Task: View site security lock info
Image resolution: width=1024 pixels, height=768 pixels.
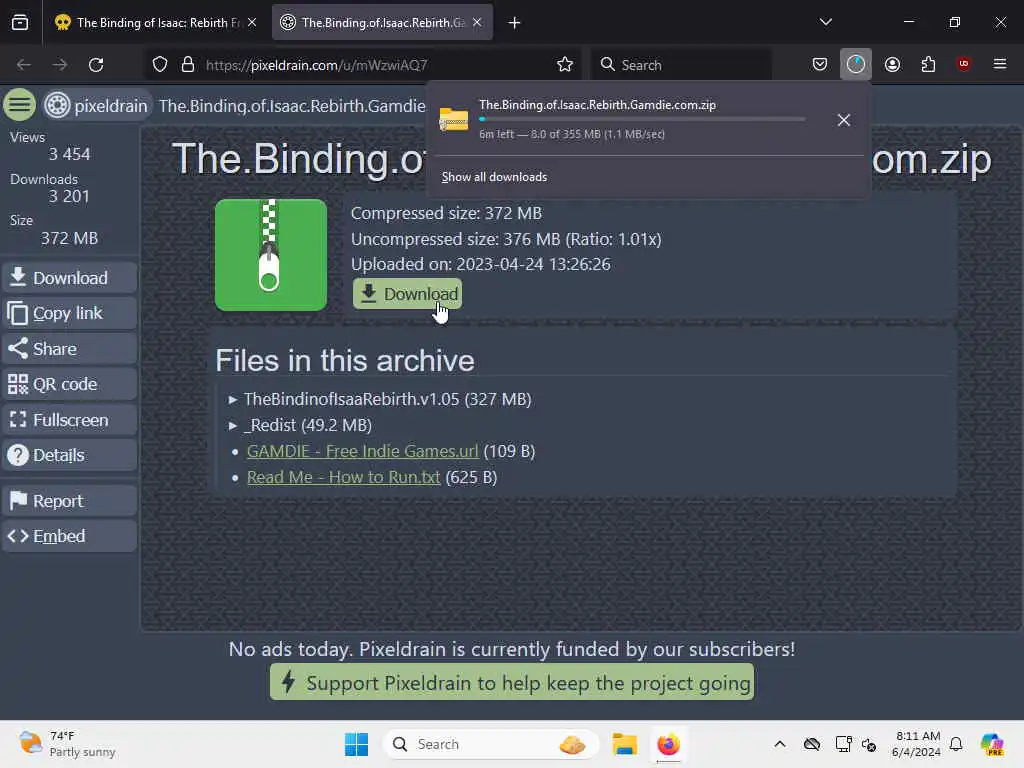Action: [x=188, y=64]
